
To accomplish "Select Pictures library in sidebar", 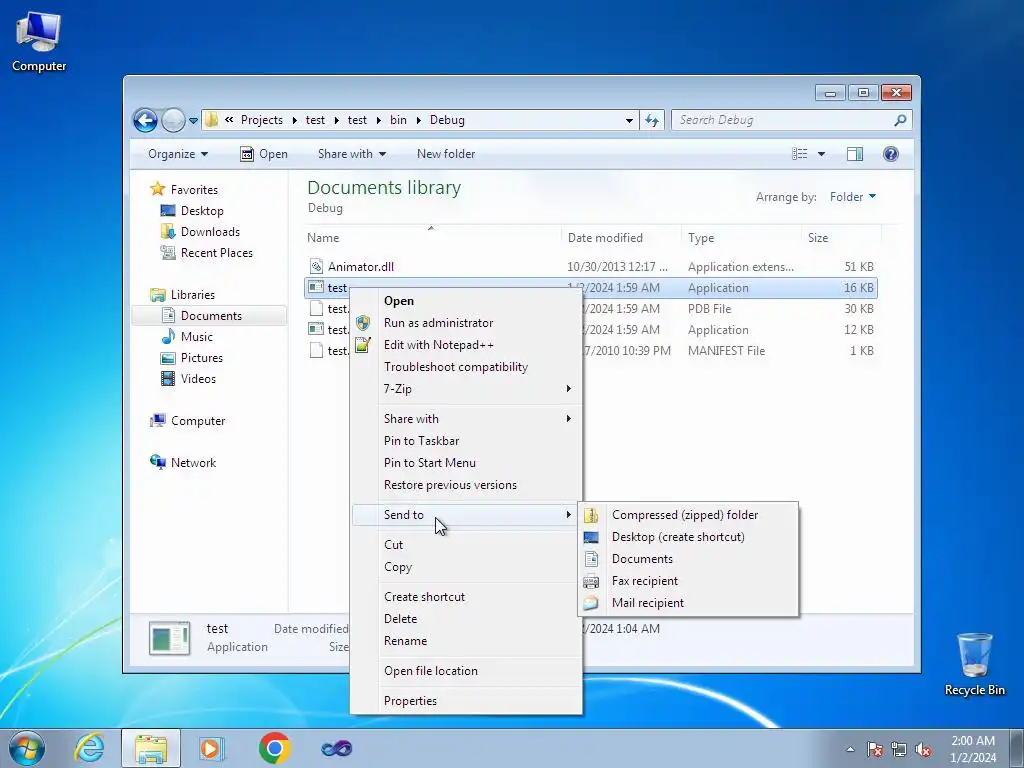I will [201, 358].
